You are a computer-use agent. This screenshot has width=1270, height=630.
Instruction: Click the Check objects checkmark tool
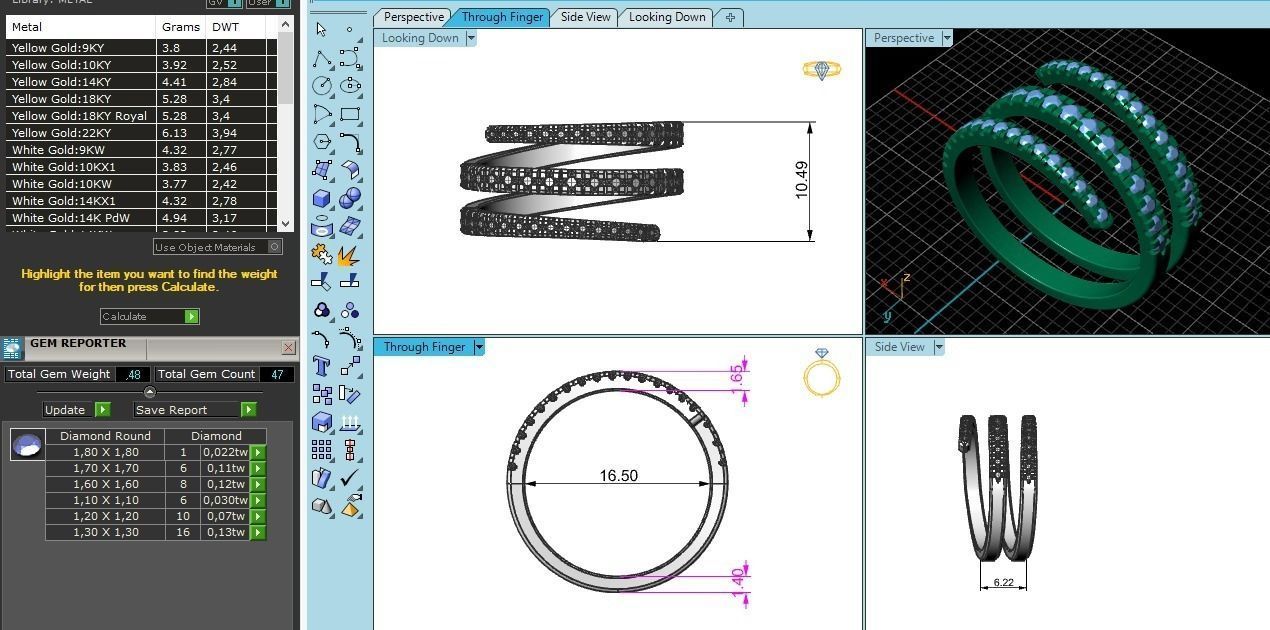pos(350,478)
